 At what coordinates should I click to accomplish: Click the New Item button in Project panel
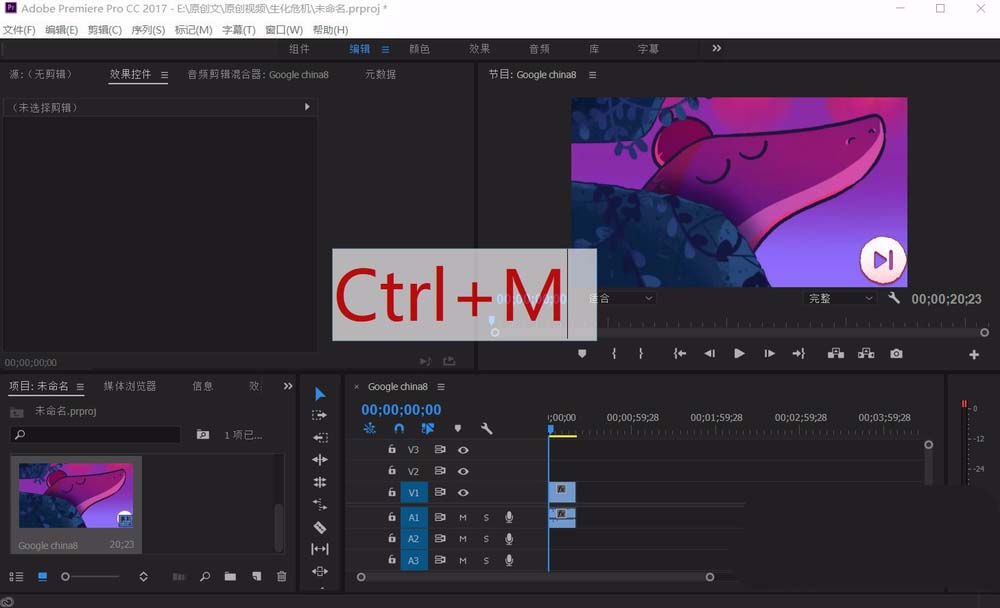(256, 577)
